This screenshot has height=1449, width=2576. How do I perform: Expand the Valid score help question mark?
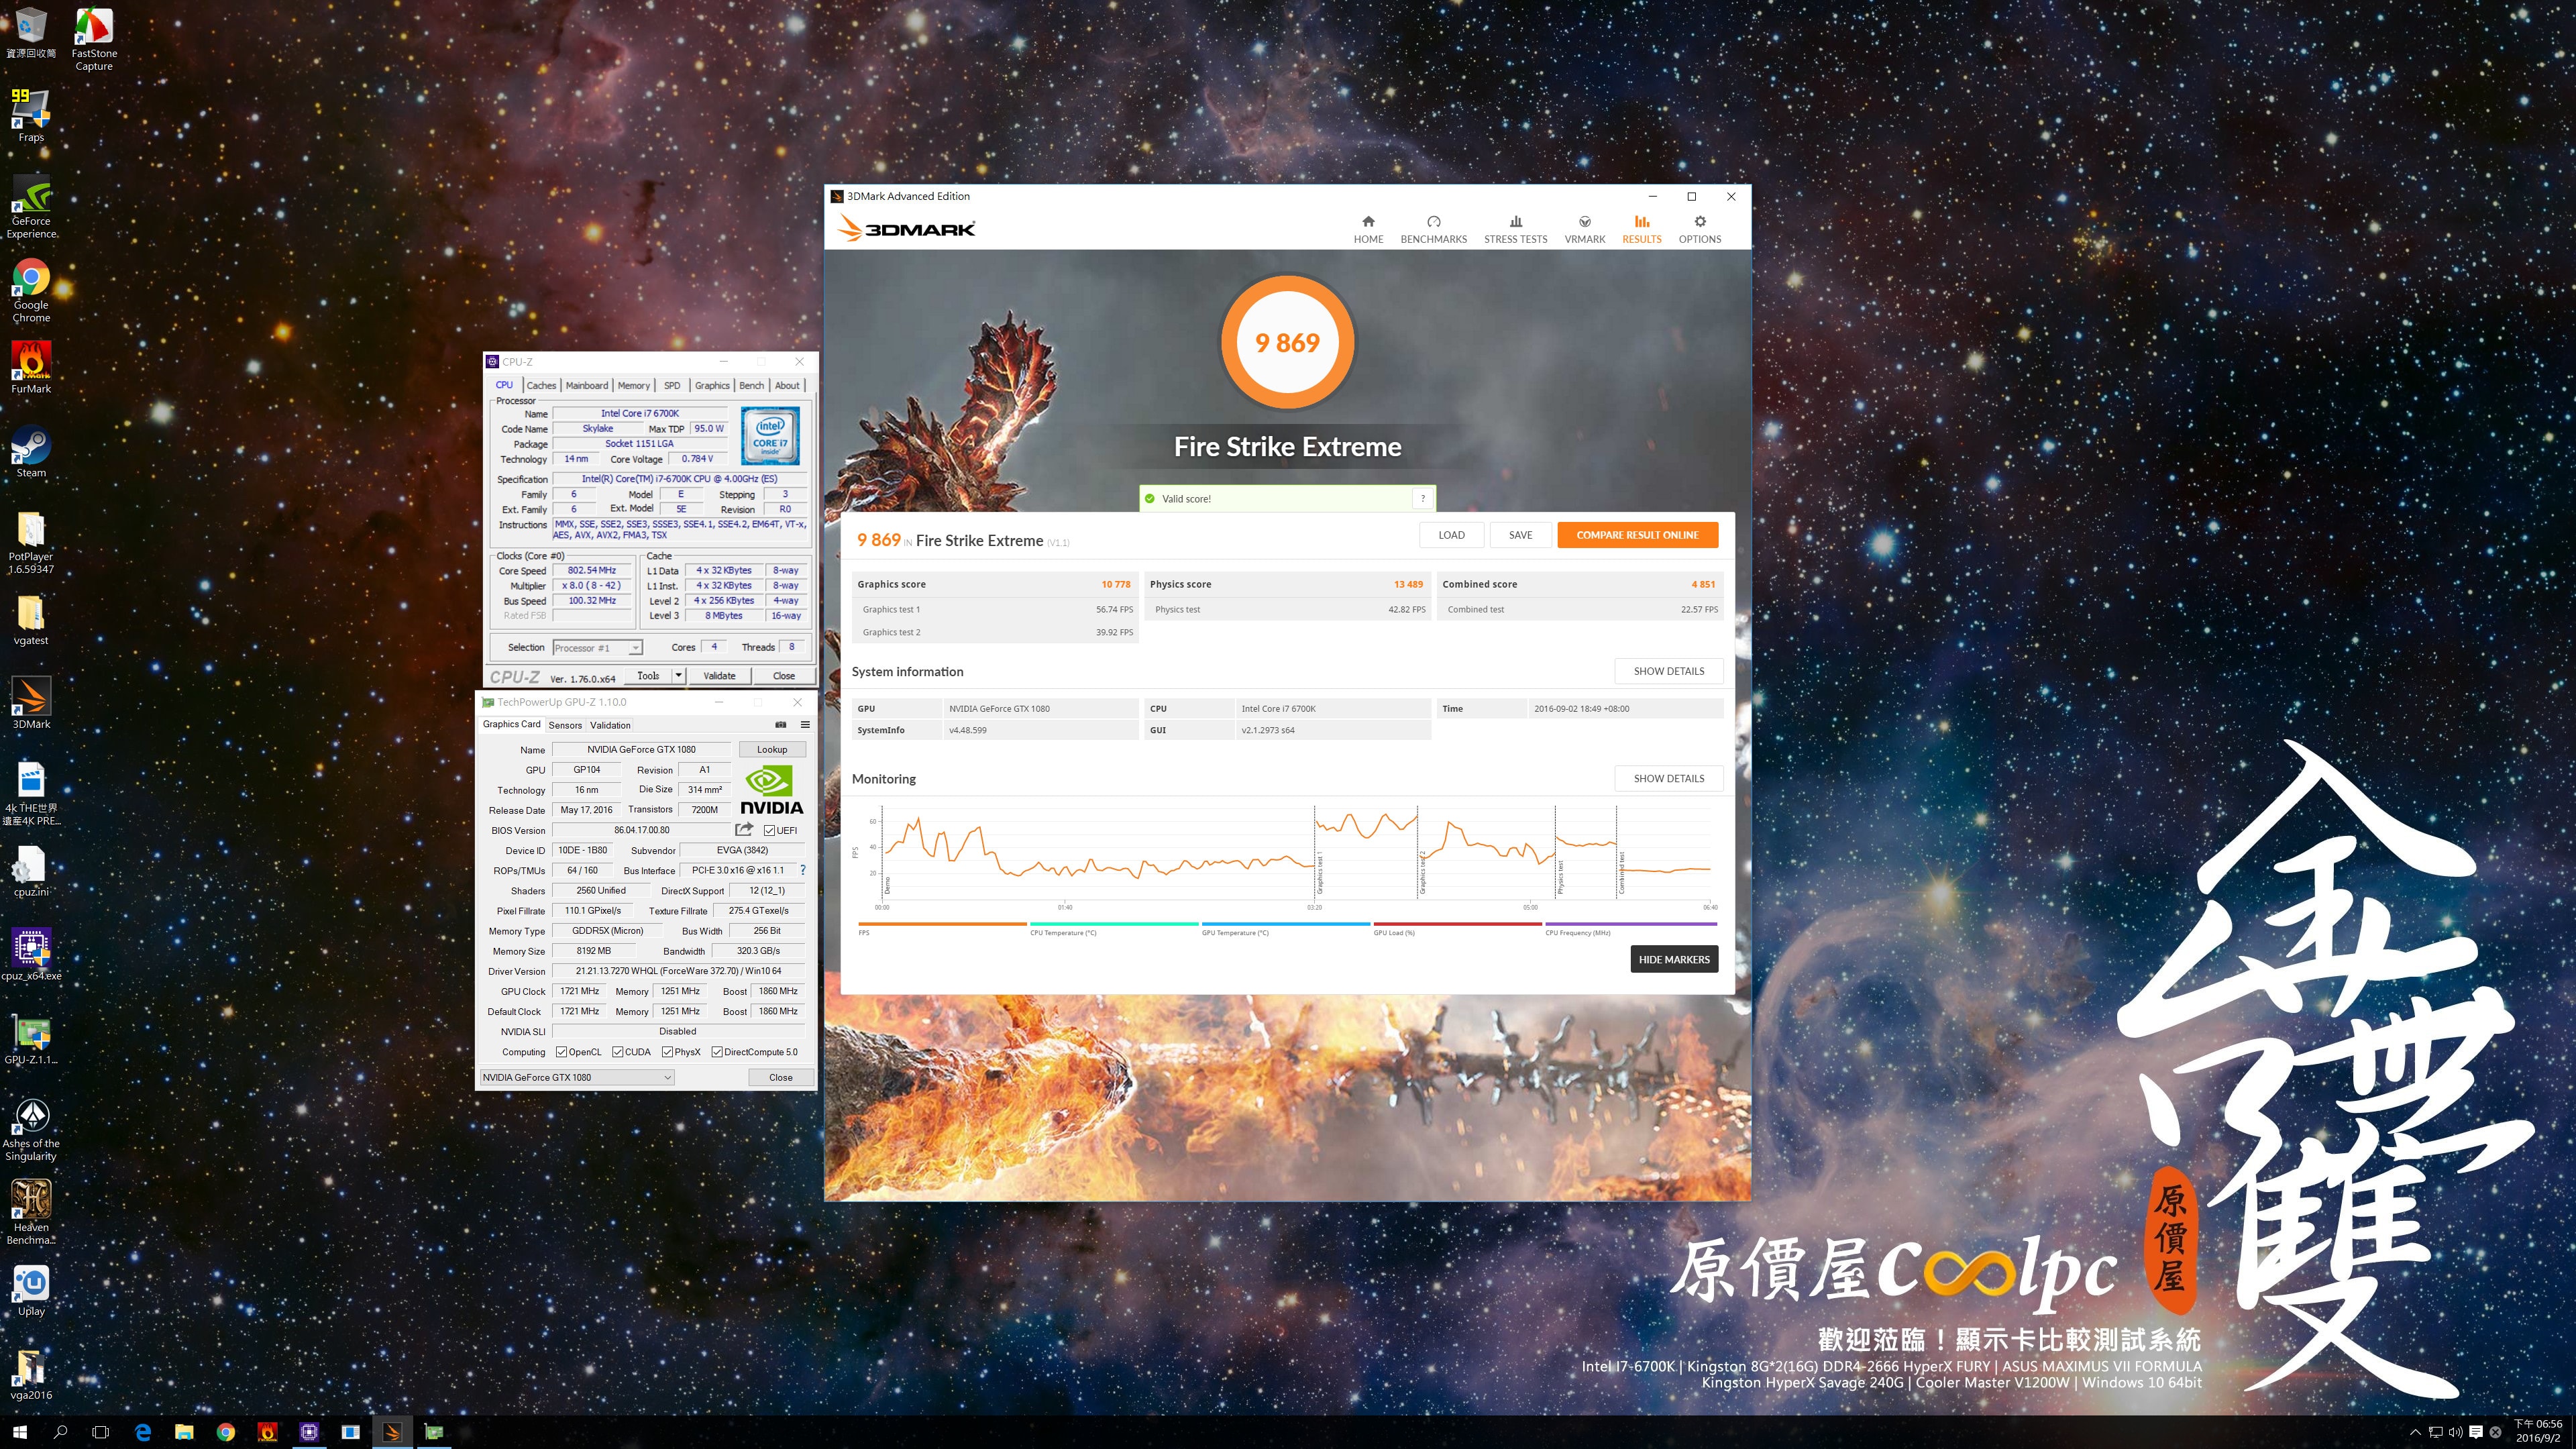(x=1422, y=498)
